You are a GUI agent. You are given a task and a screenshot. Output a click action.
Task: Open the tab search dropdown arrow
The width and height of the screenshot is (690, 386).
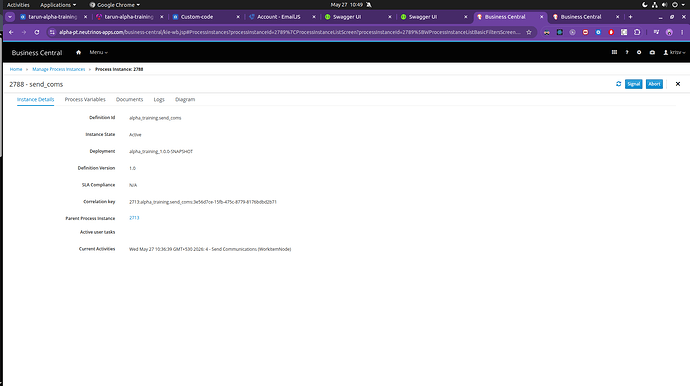[x=10, y=17]
